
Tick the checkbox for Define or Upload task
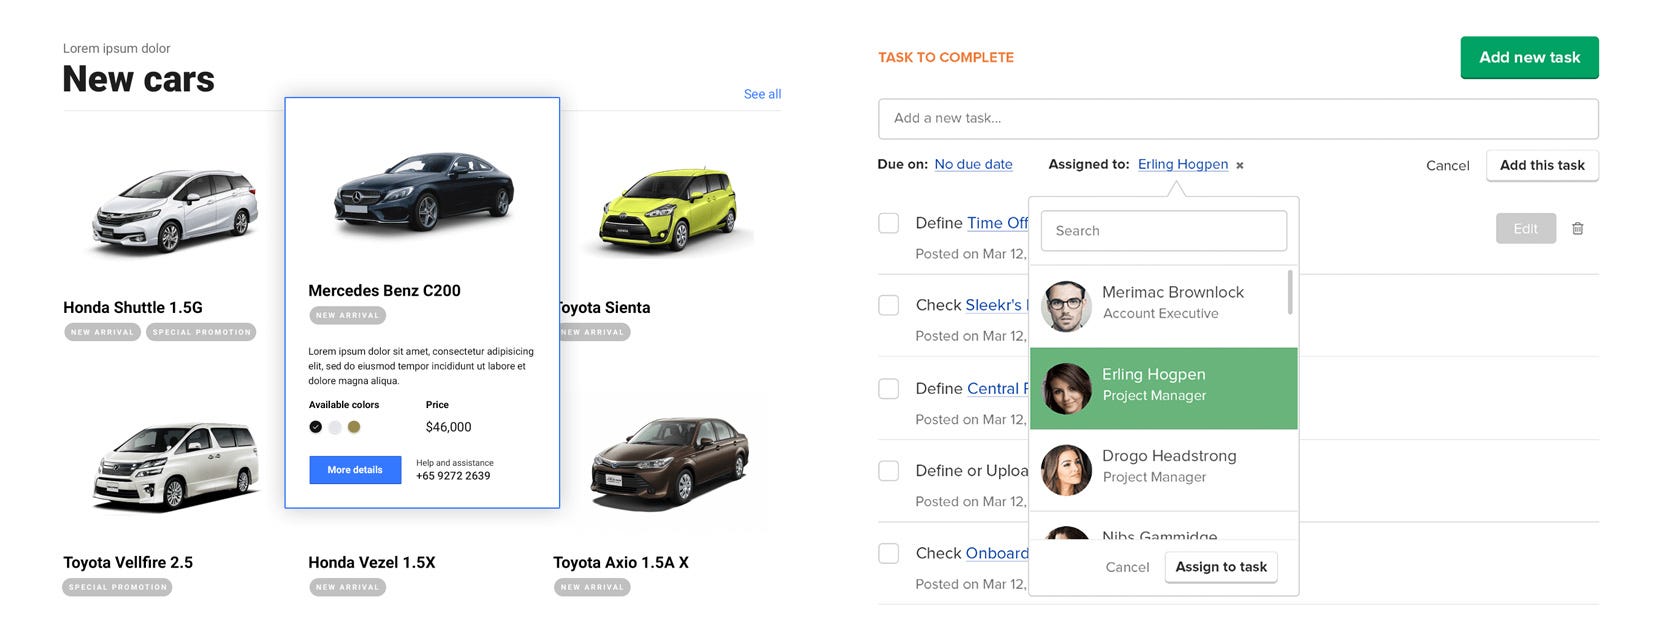888,470
